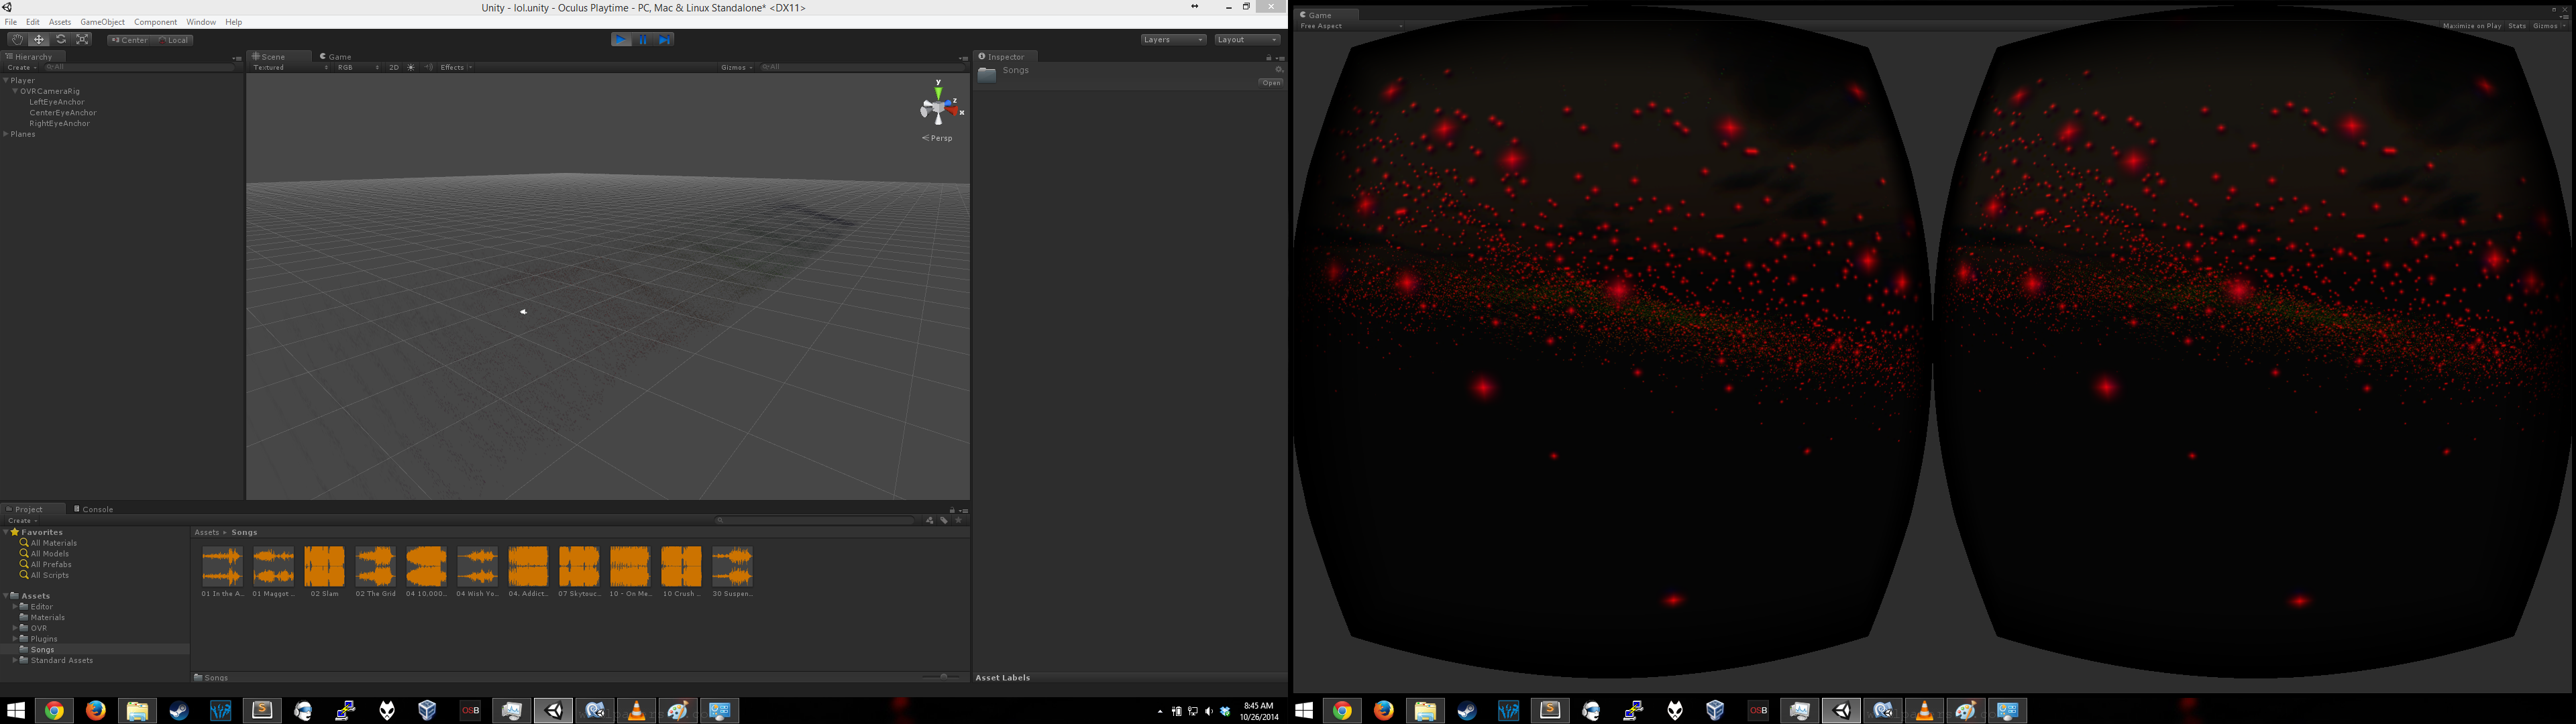Click search by type icon in Project
Image resolution: width=2576 pixels, height=724 pixels.
coord(929,520)
